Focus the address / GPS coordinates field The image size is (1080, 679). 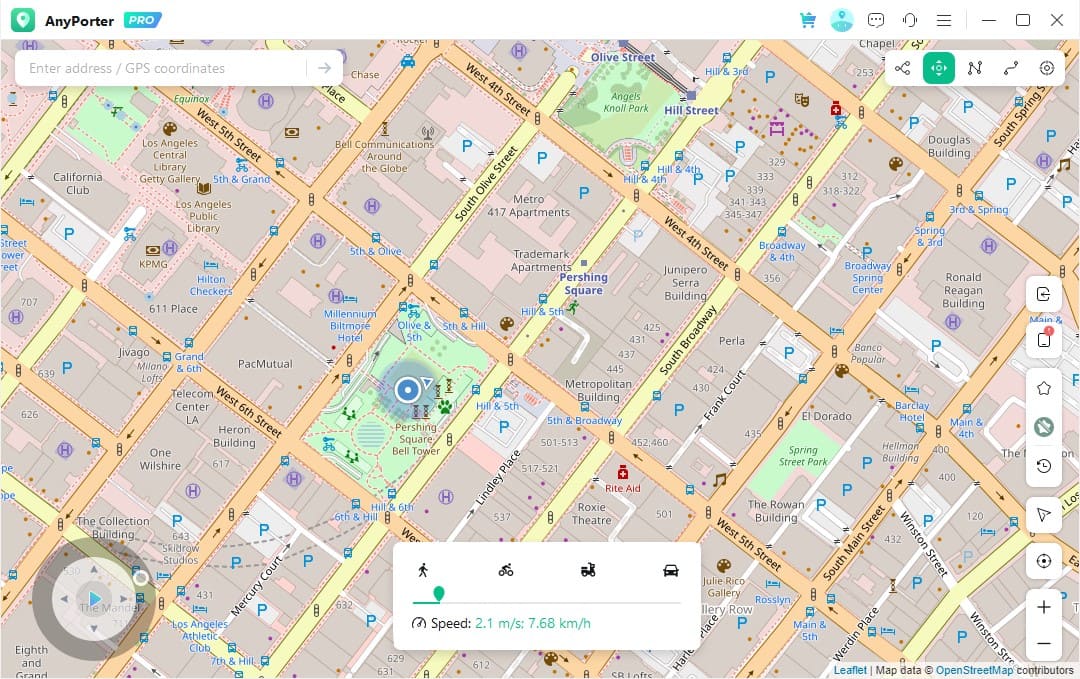point(164,68)
